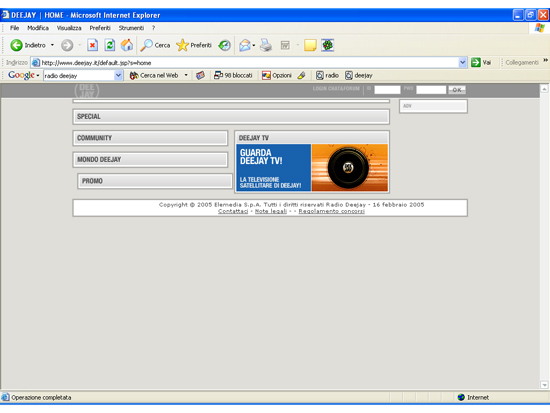Open the Visualizza menu
Image resolution: width=550 pixels, height=413 pixels.
(x=69, y=28)
